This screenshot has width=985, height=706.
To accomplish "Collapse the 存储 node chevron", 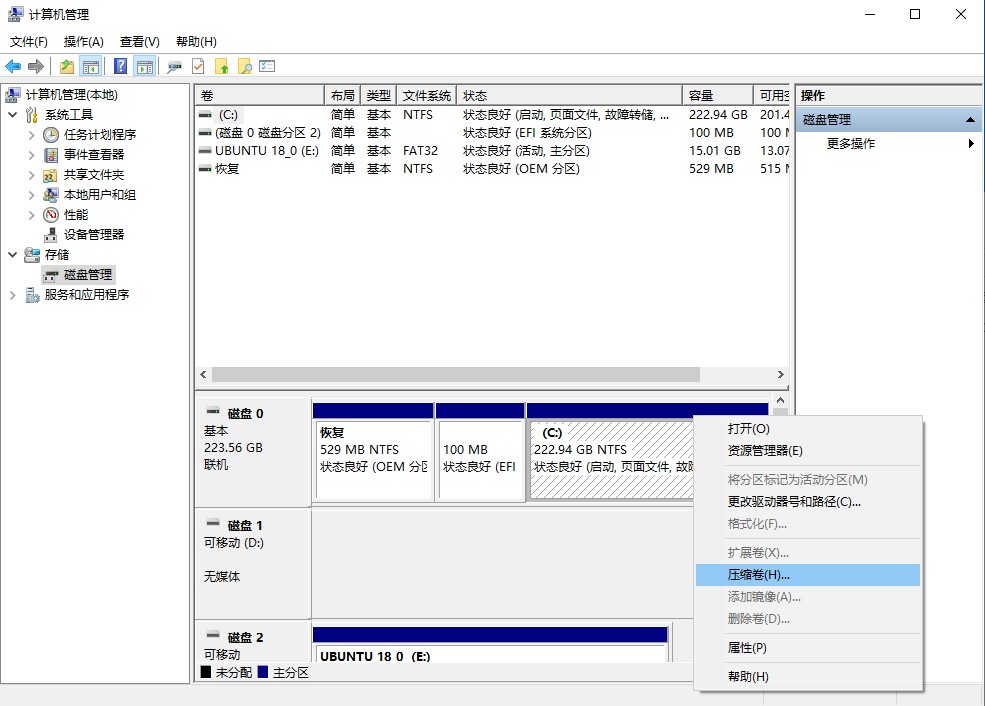I will point(13,255).
